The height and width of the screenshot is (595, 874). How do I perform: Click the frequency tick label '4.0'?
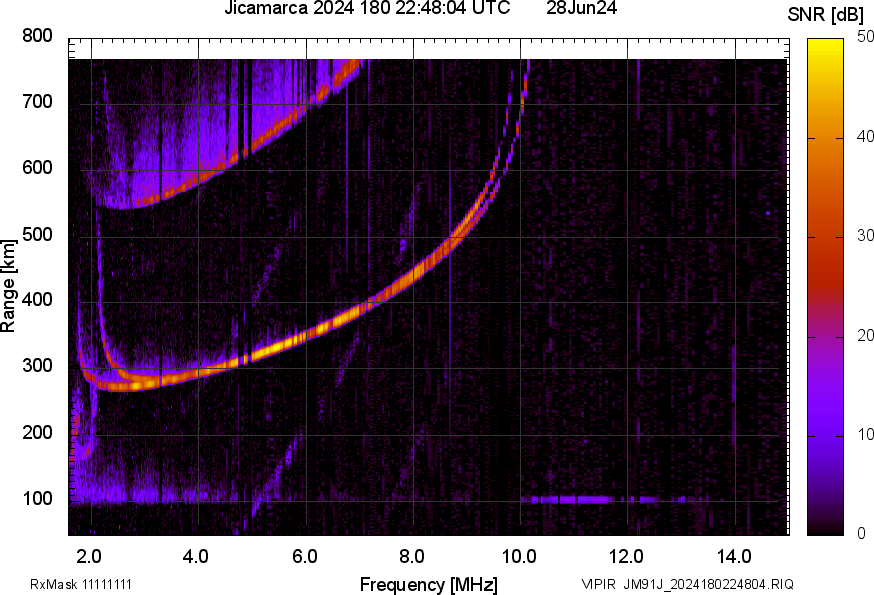pyautogui.click(x=196, y=557)
